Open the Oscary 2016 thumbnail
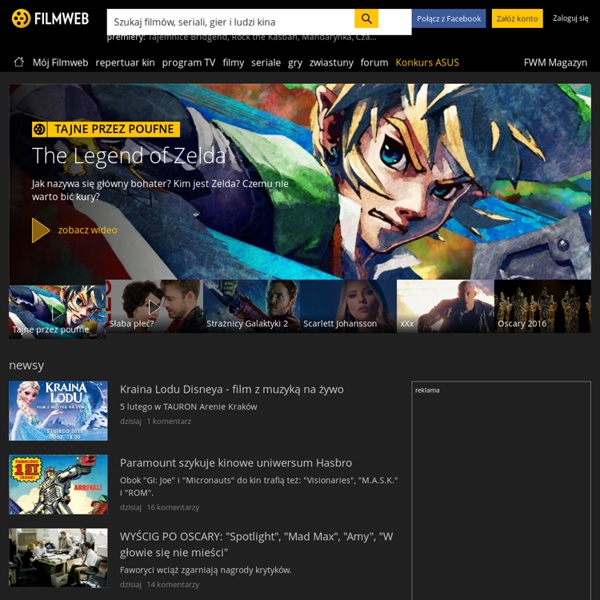Image resolution: width=600 pixels, height=600 pixels. (542, 308)
